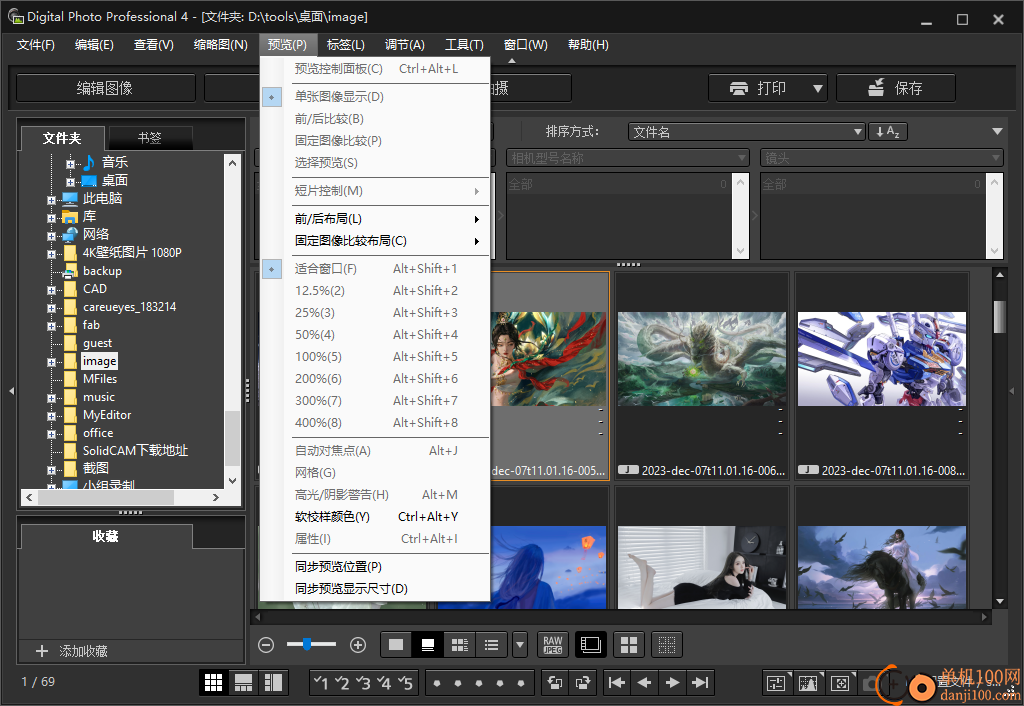Adjust the thumbnail size slider
The image size is (1024, 706).
(x=307, y=645)
